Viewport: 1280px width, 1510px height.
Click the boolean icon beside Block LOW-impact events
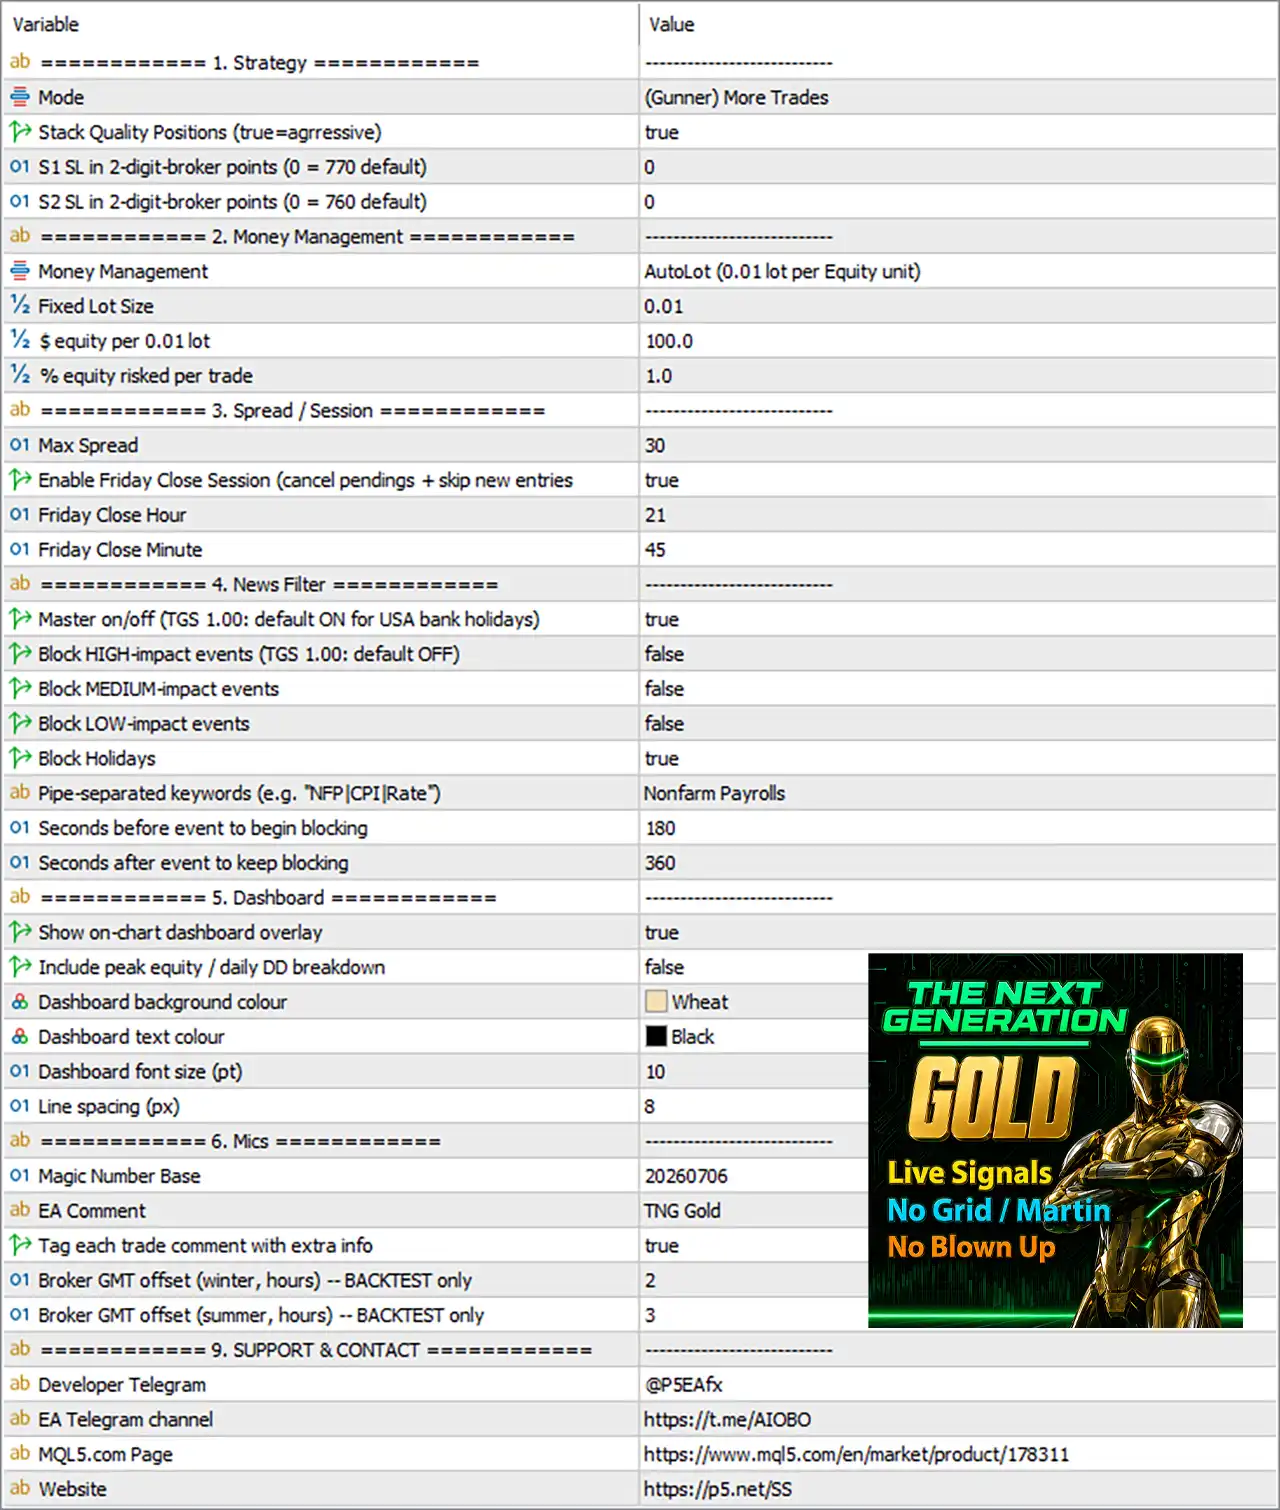click(x=20, y=724)
